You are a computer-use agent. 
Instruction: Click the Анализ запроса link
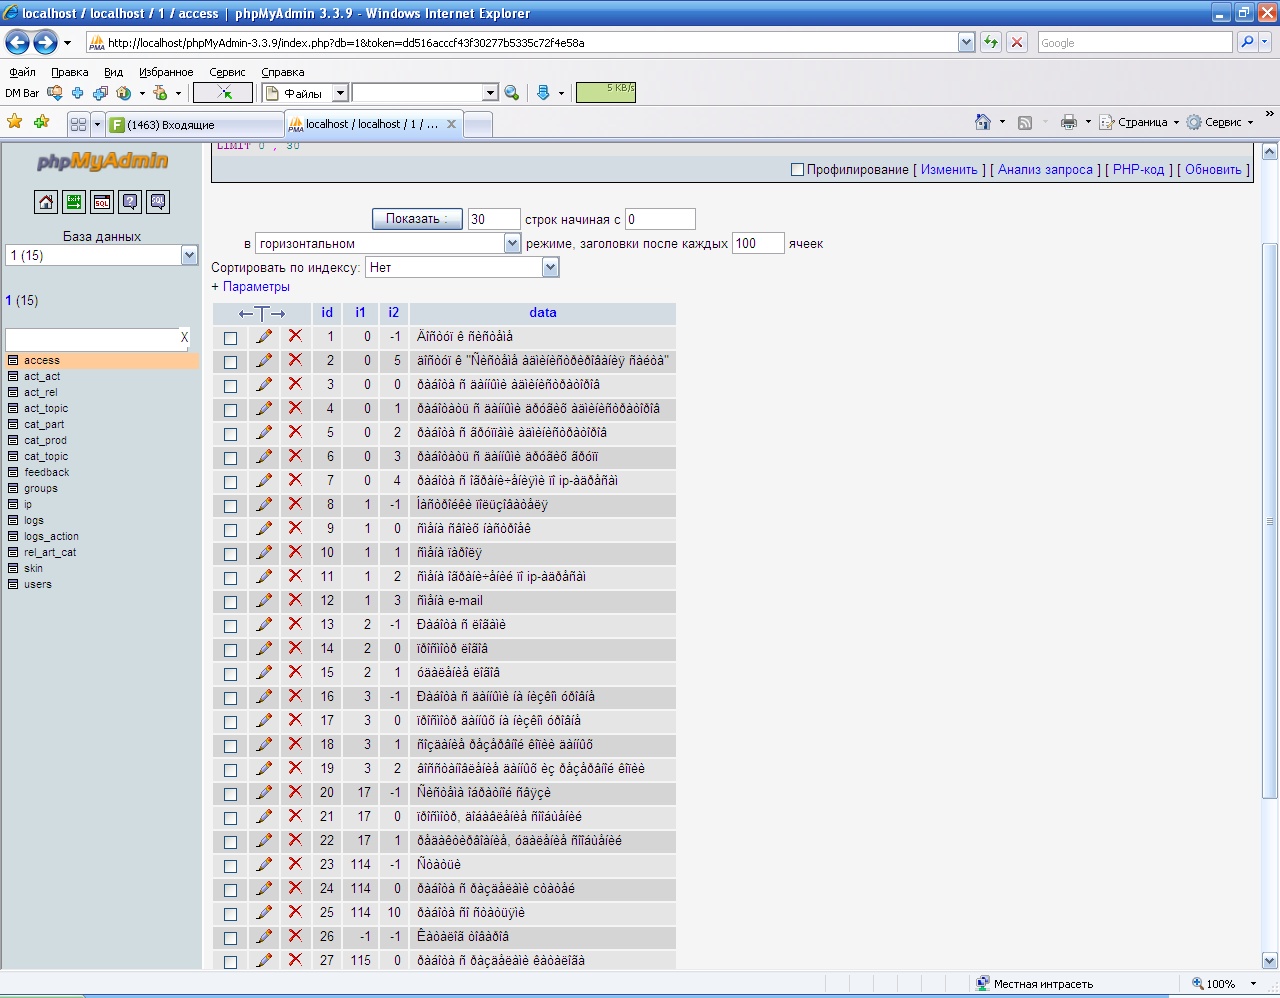[x=1045, y=170]
